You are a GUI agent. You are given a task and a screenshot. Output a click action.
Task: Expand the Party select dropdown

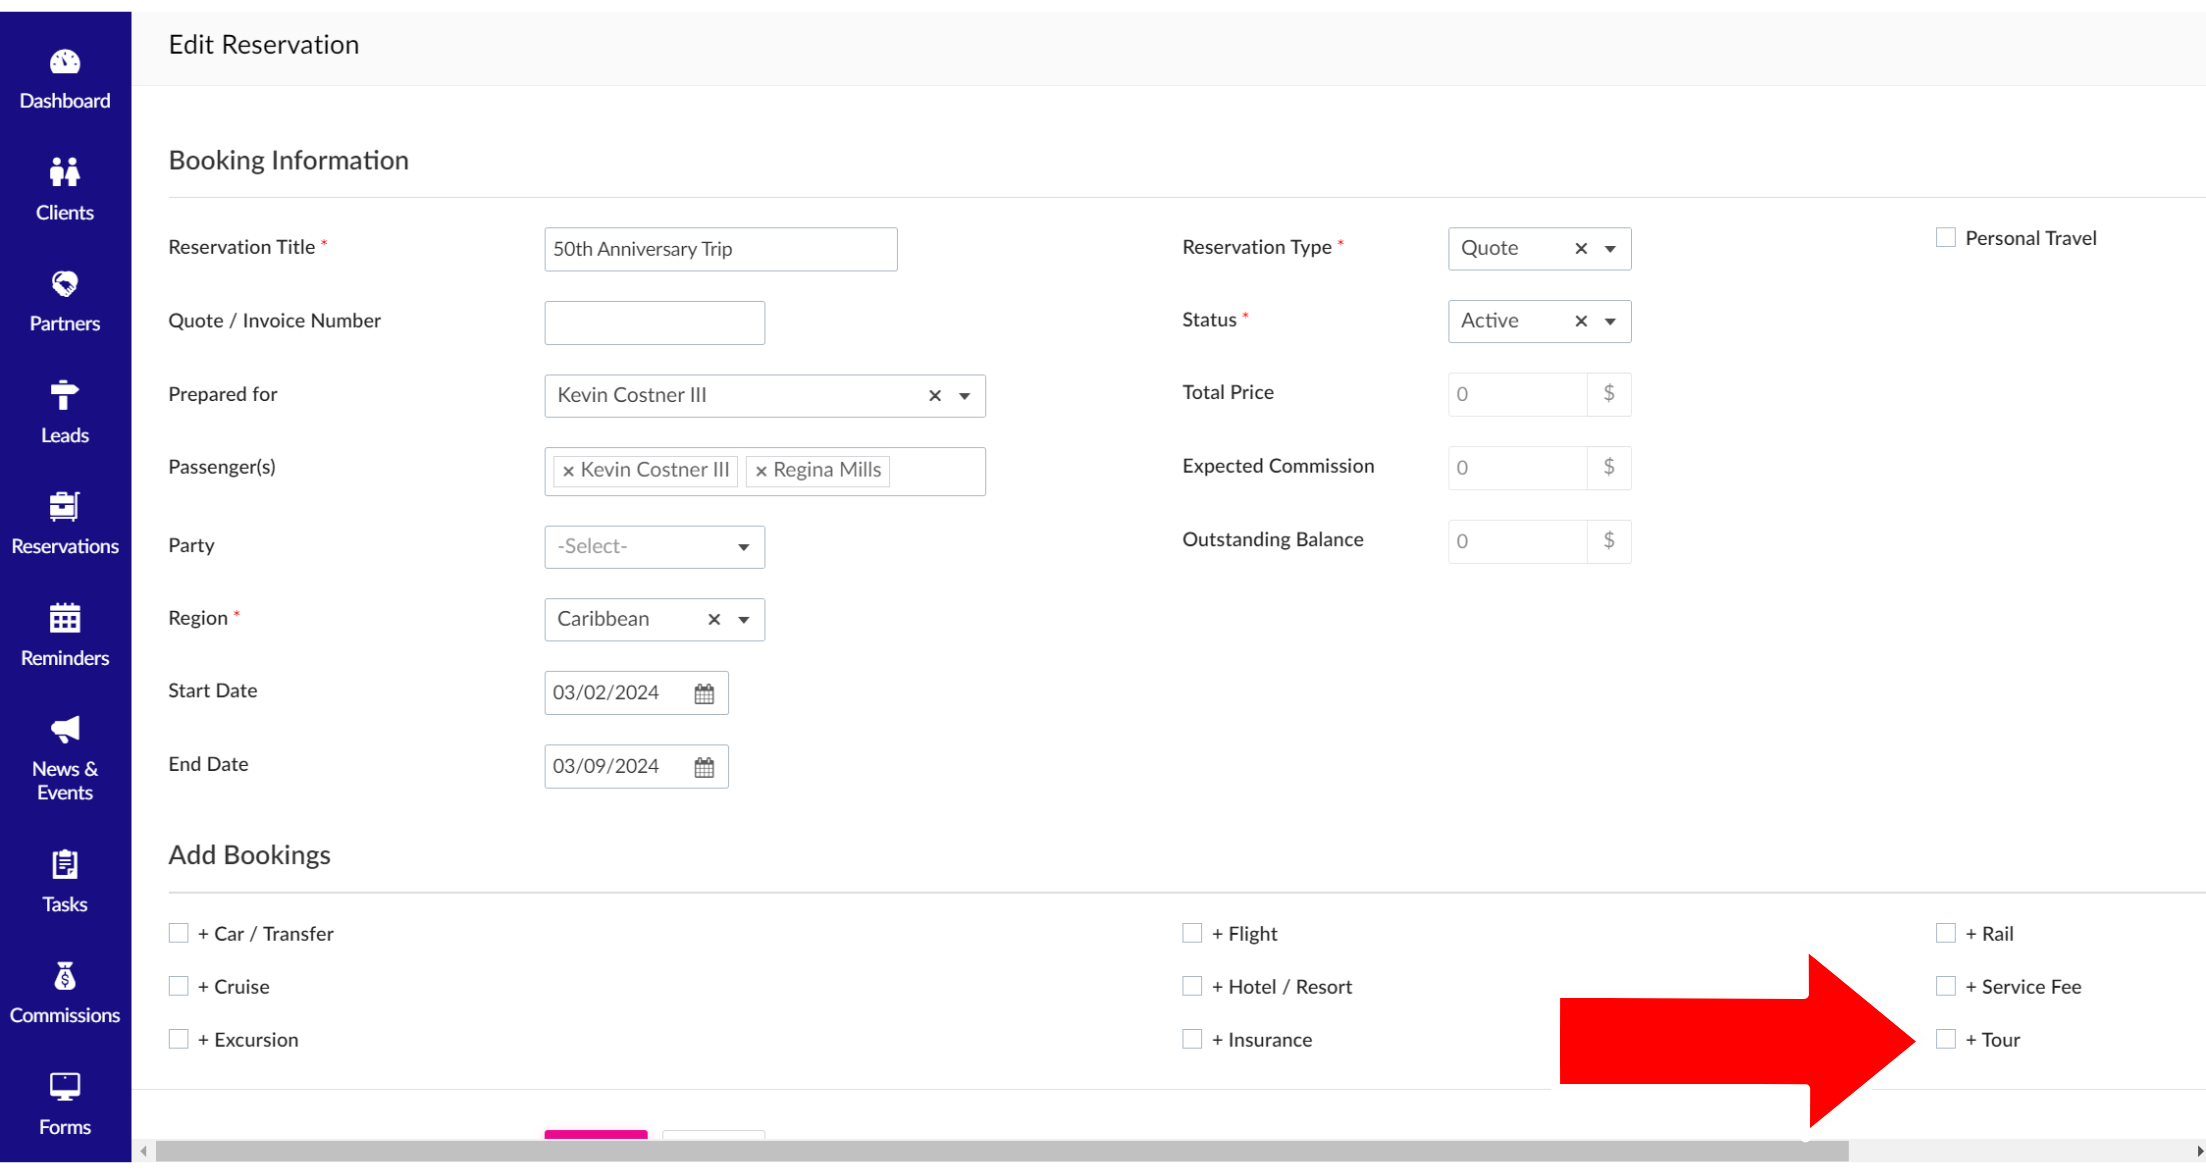coord(743,547)
